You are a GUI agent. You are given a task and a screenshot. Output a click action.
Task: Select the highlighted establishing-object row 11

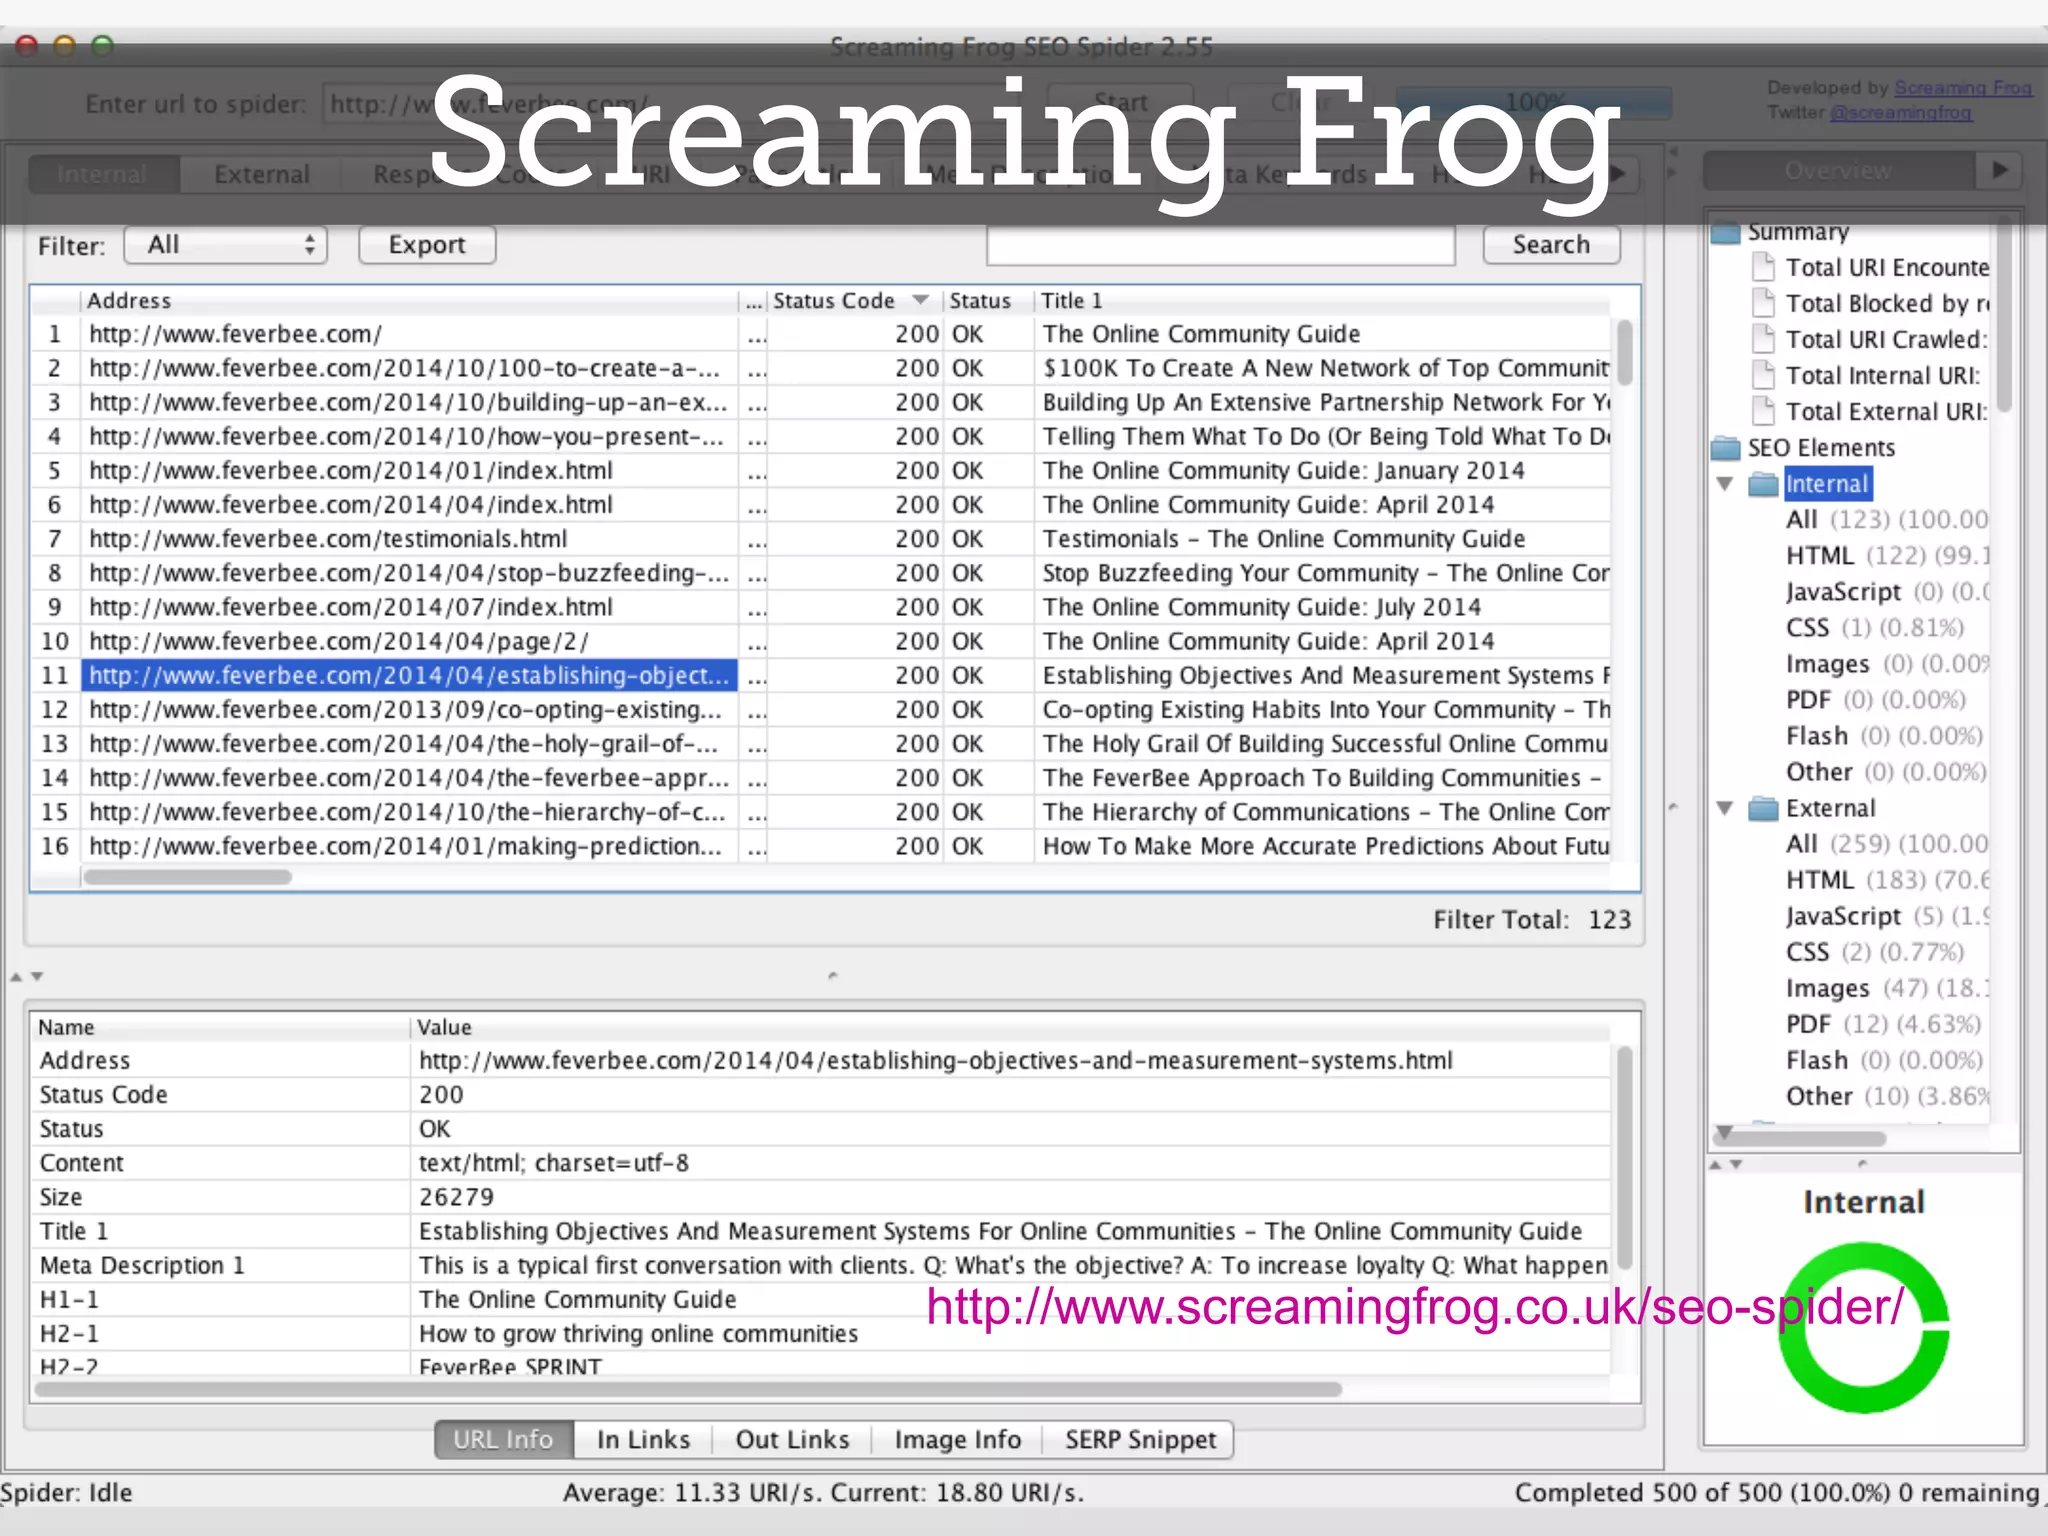tap(409, 676)
